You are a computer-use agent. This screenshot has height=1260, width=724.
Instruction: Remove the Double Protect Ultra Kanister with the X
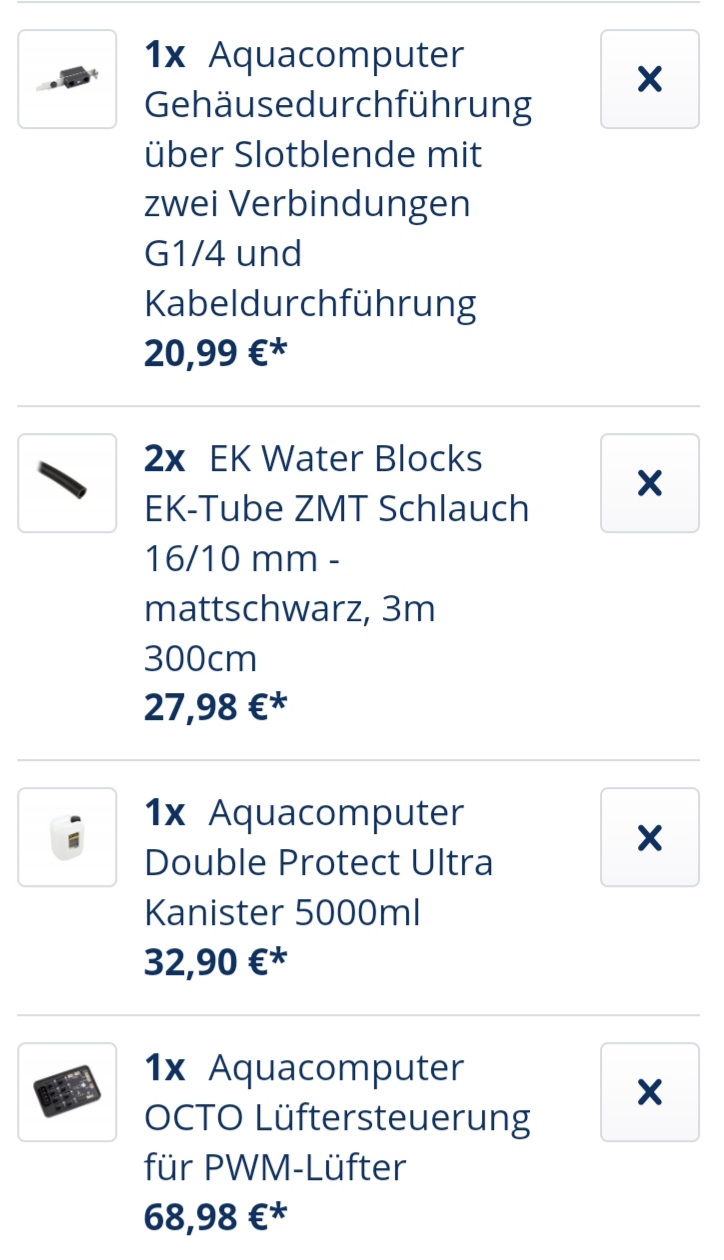point(650,837)
